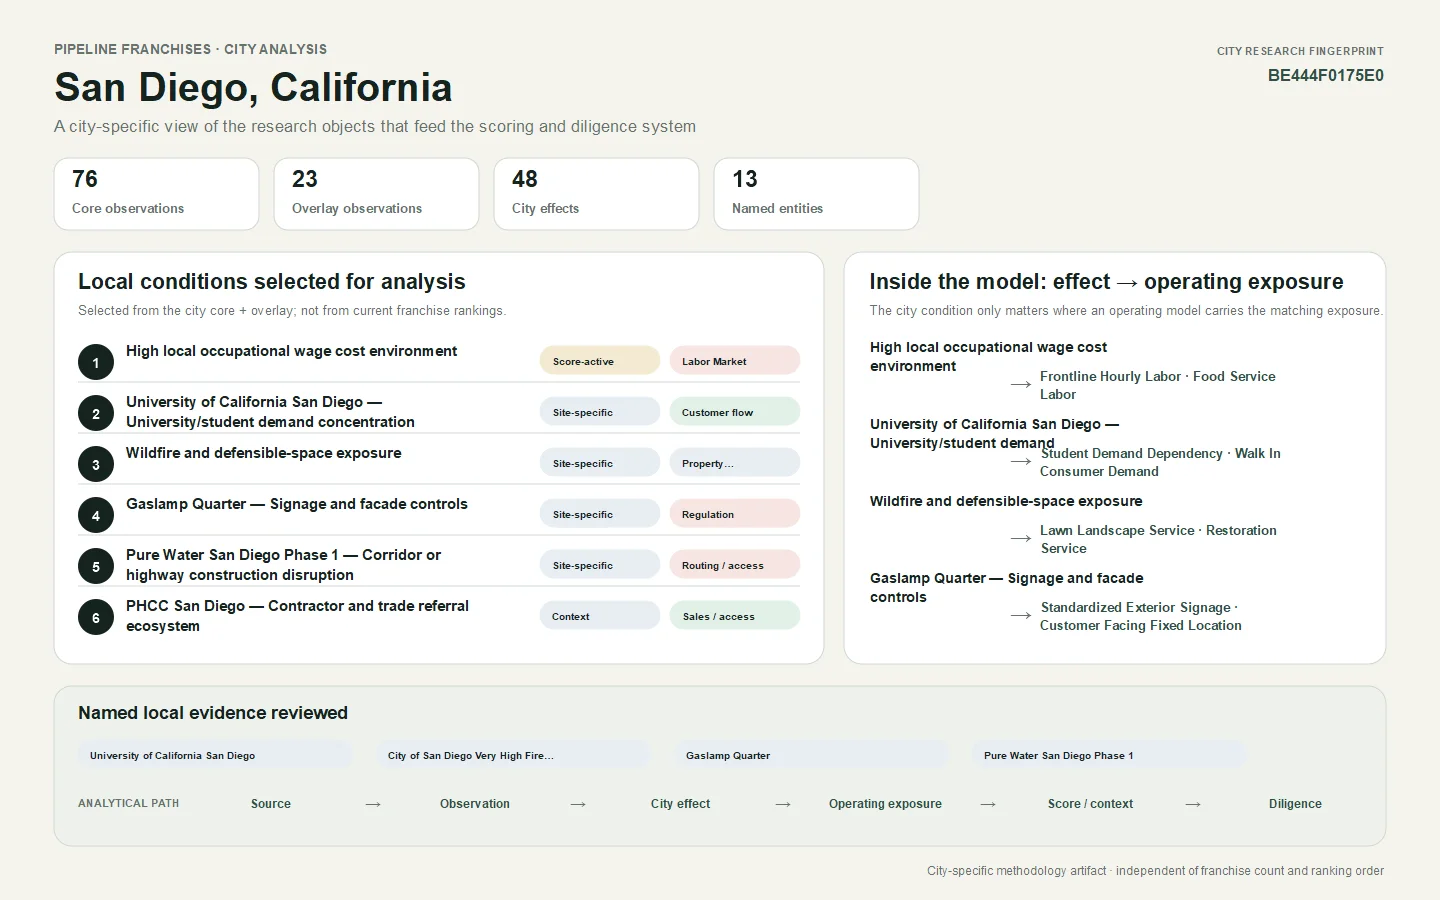Click the number 6 circle badge
The image size is (1440, 900).
(x=96, y=617)
